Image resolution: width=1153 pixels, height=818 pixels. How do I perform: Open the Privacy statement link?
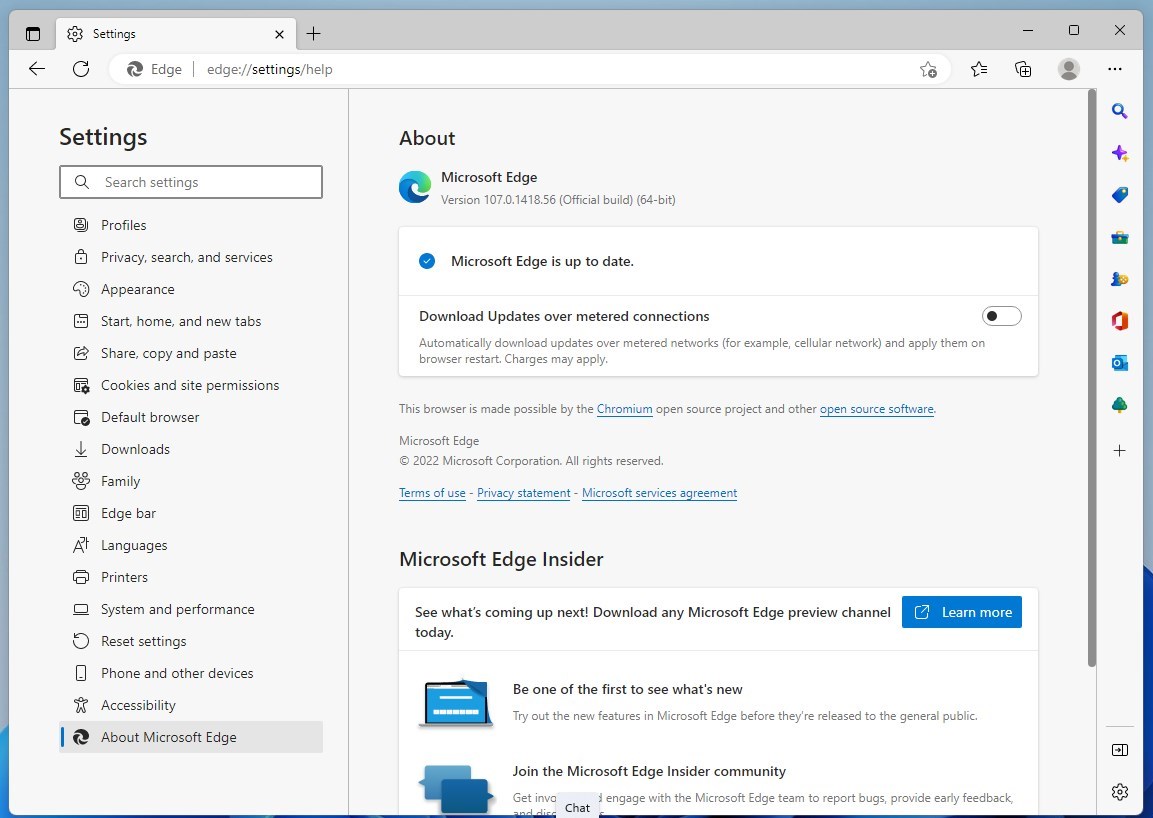pyautogui.click(x=523, y=492)
